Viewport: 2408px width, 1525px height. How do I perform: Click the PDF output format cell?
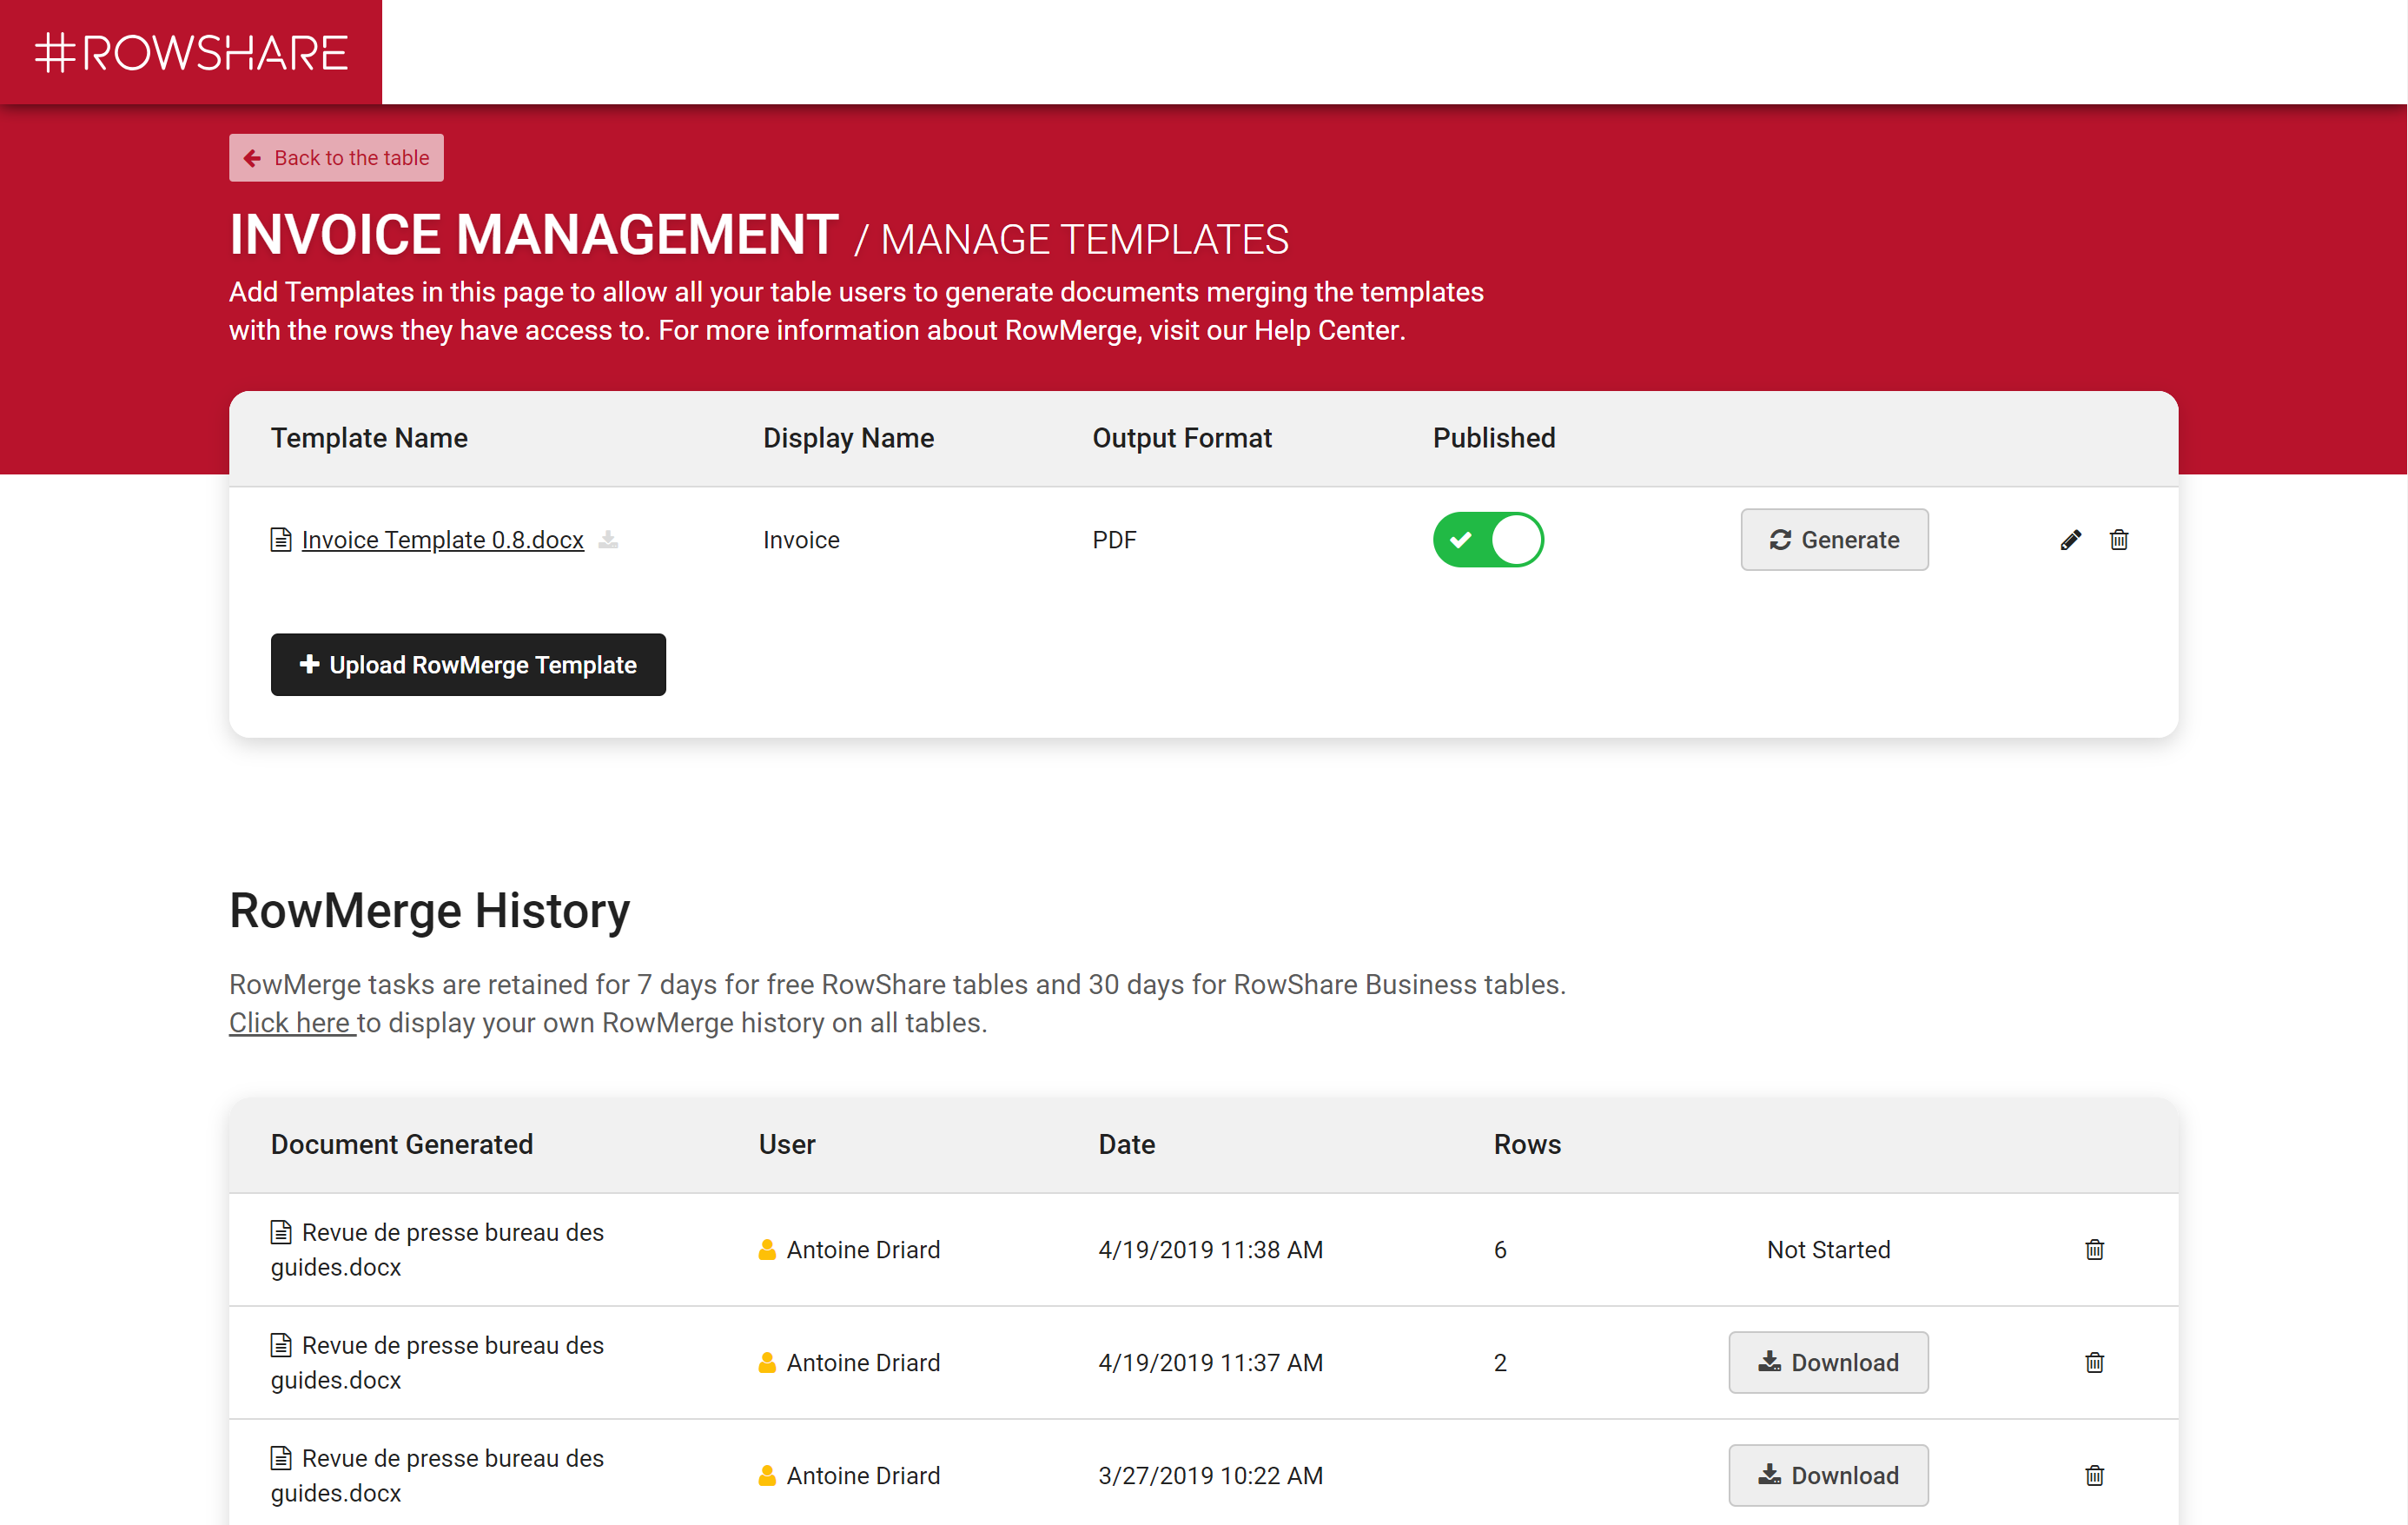pyautogui.click(x=1114, y=540)
